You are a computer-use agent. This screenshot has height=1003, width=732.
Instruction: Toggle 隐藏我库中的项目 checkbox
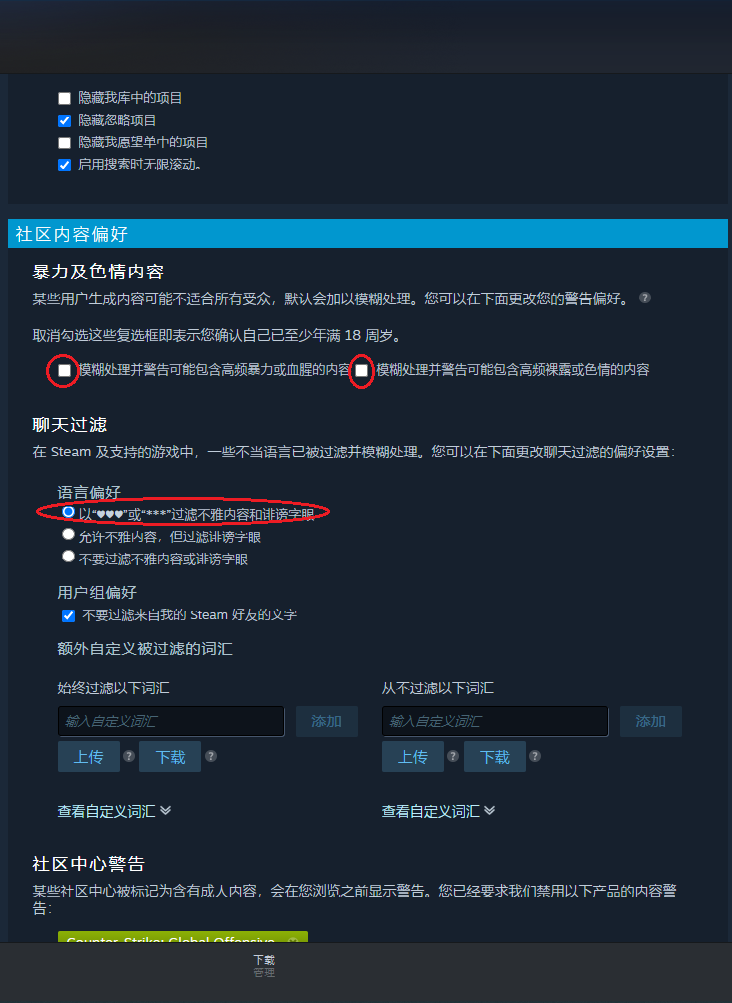65,99
